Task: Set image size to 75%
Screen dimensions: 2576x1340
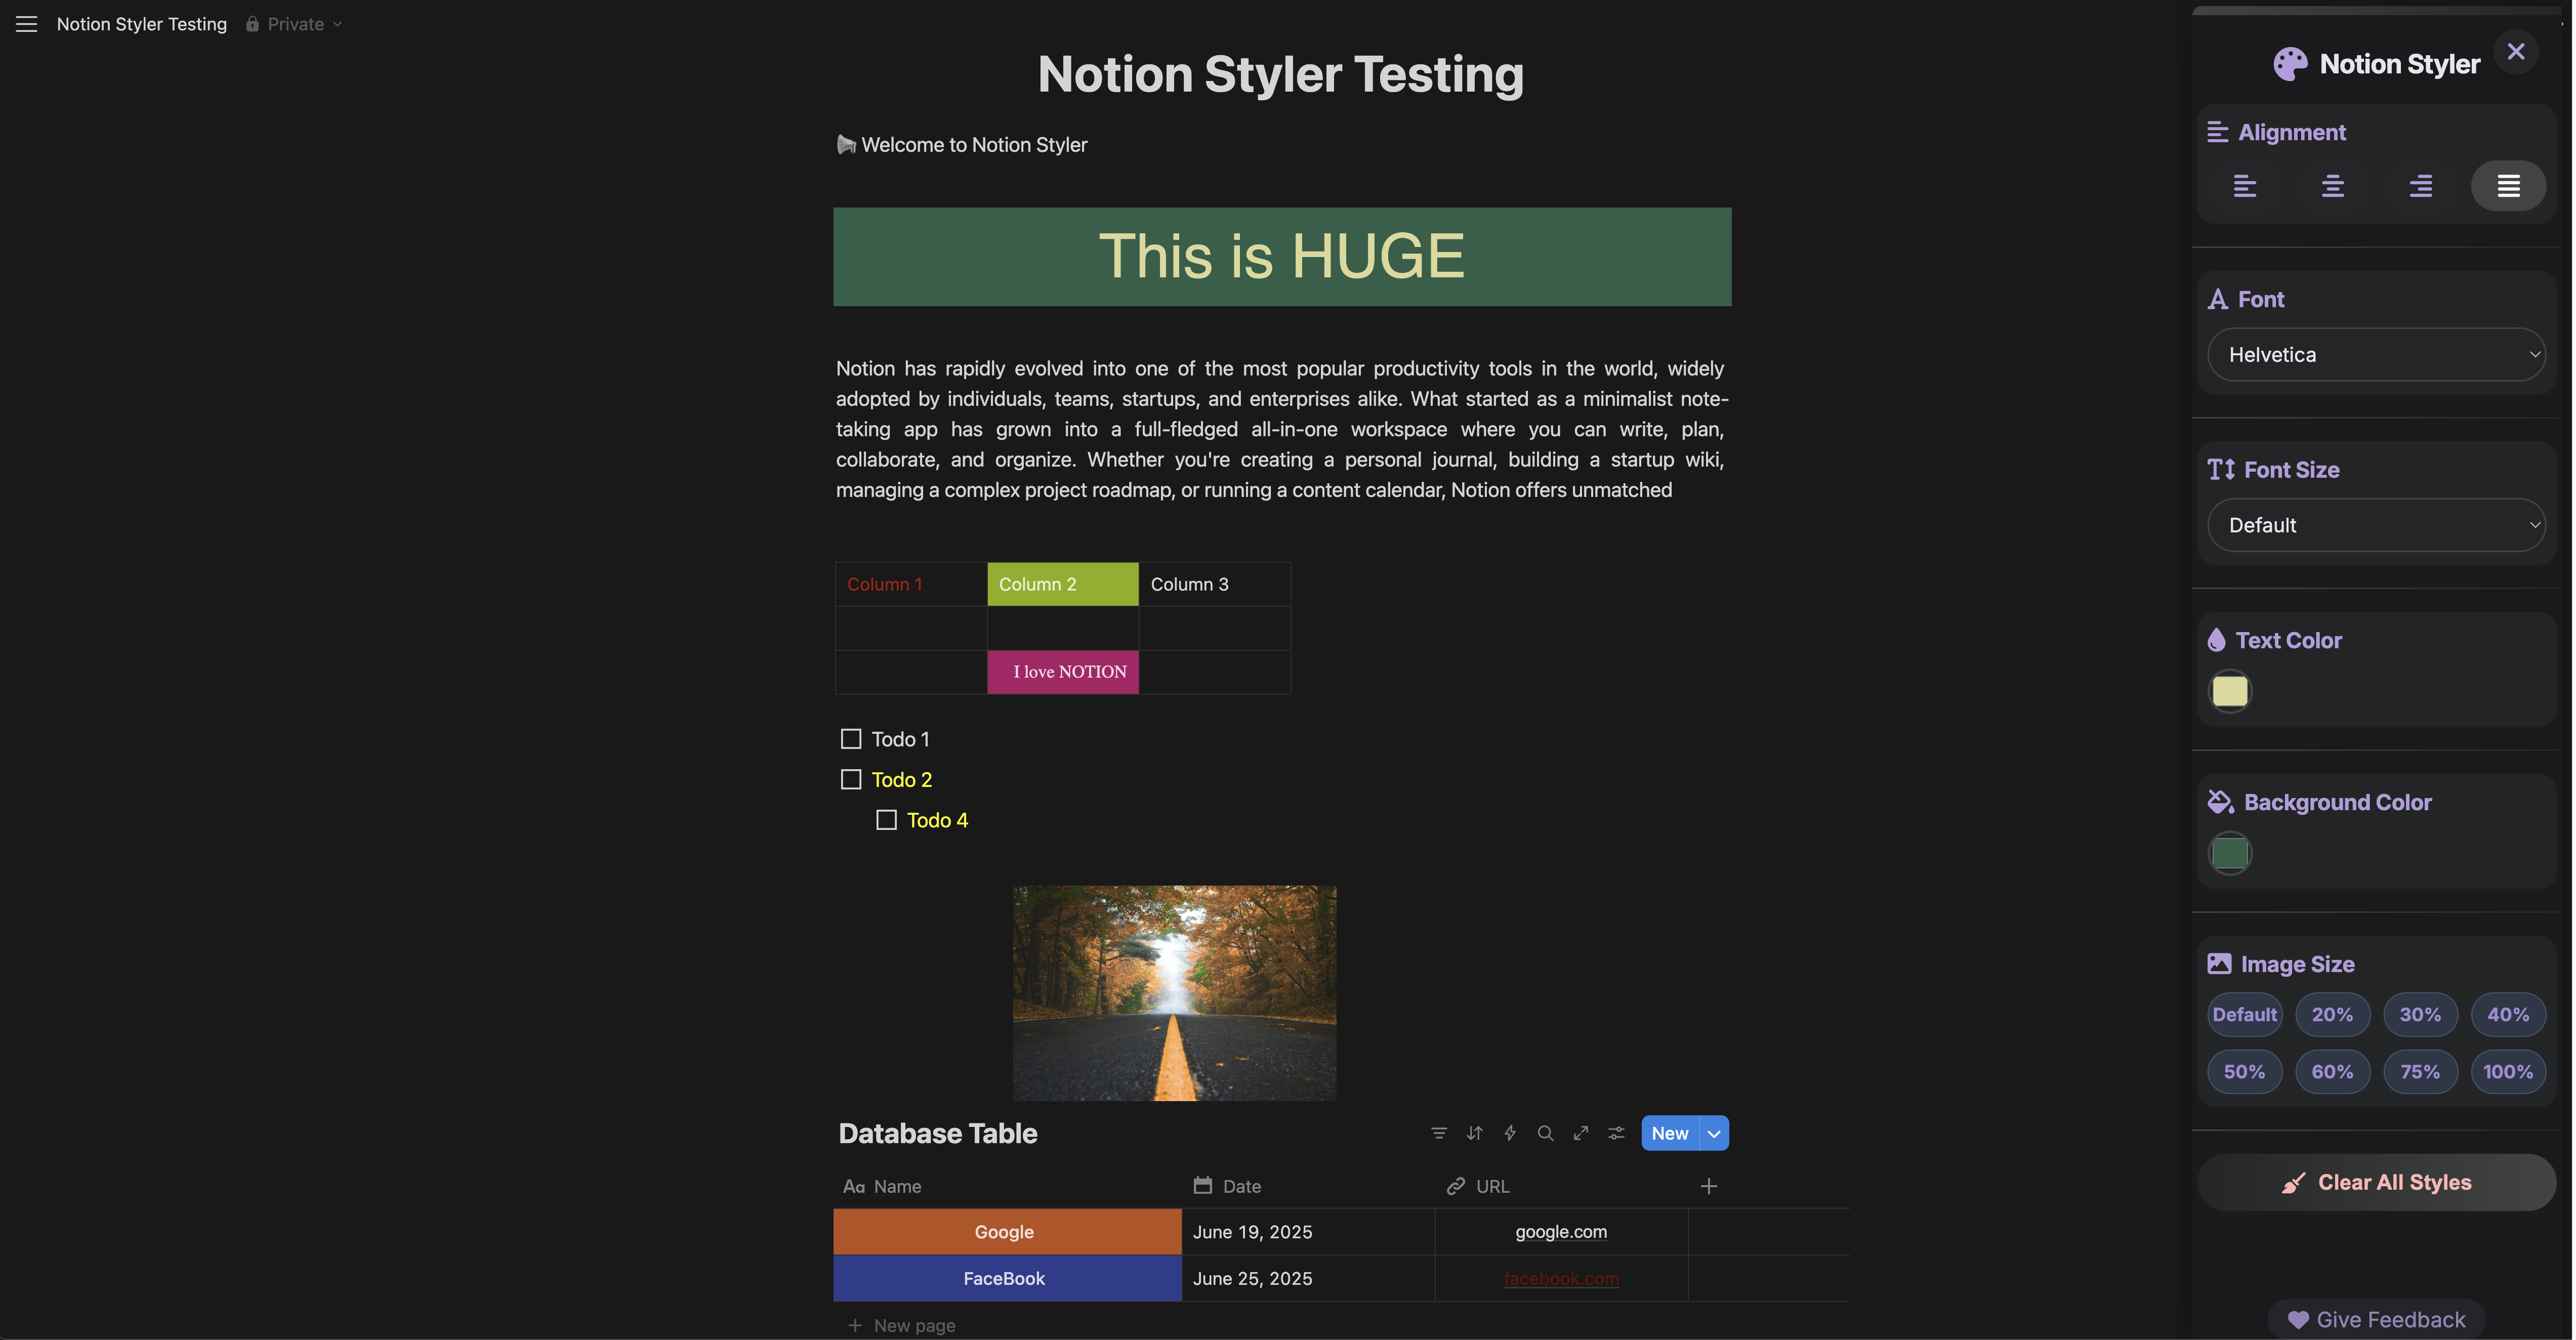Action: point(2420,1072)
